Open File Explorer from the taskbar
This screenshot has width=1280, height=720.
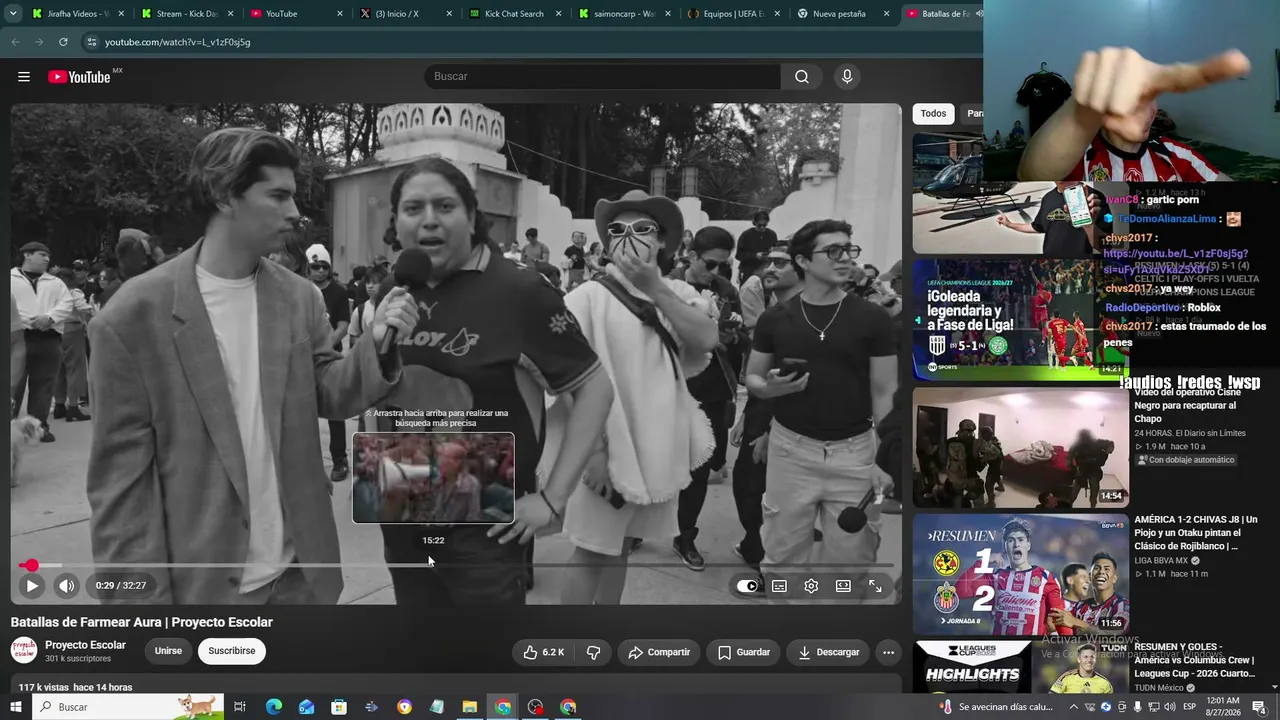[469, 707]
